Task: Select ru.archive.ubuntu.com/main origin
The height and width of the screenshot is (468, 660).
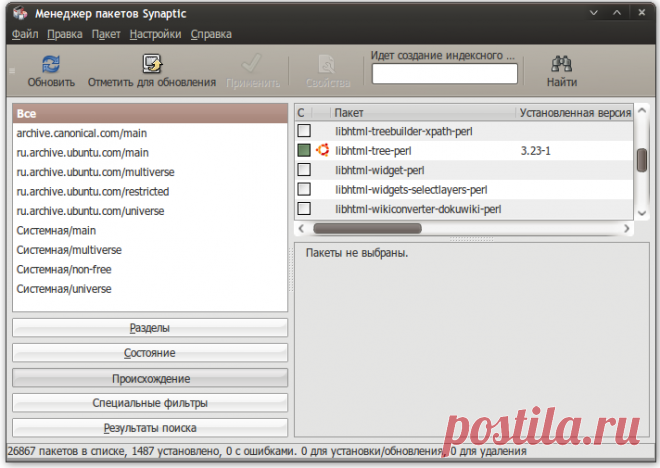Action: coord(150,152)
